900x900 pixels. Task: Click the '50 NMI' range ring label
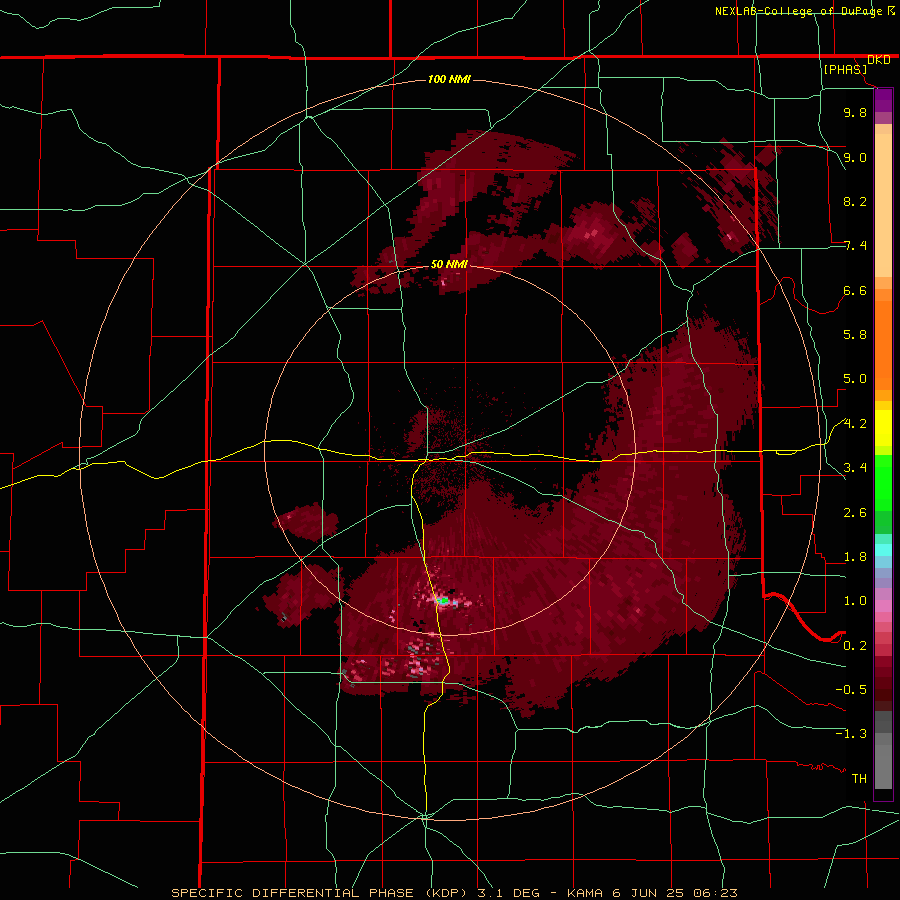click(449, 264)
